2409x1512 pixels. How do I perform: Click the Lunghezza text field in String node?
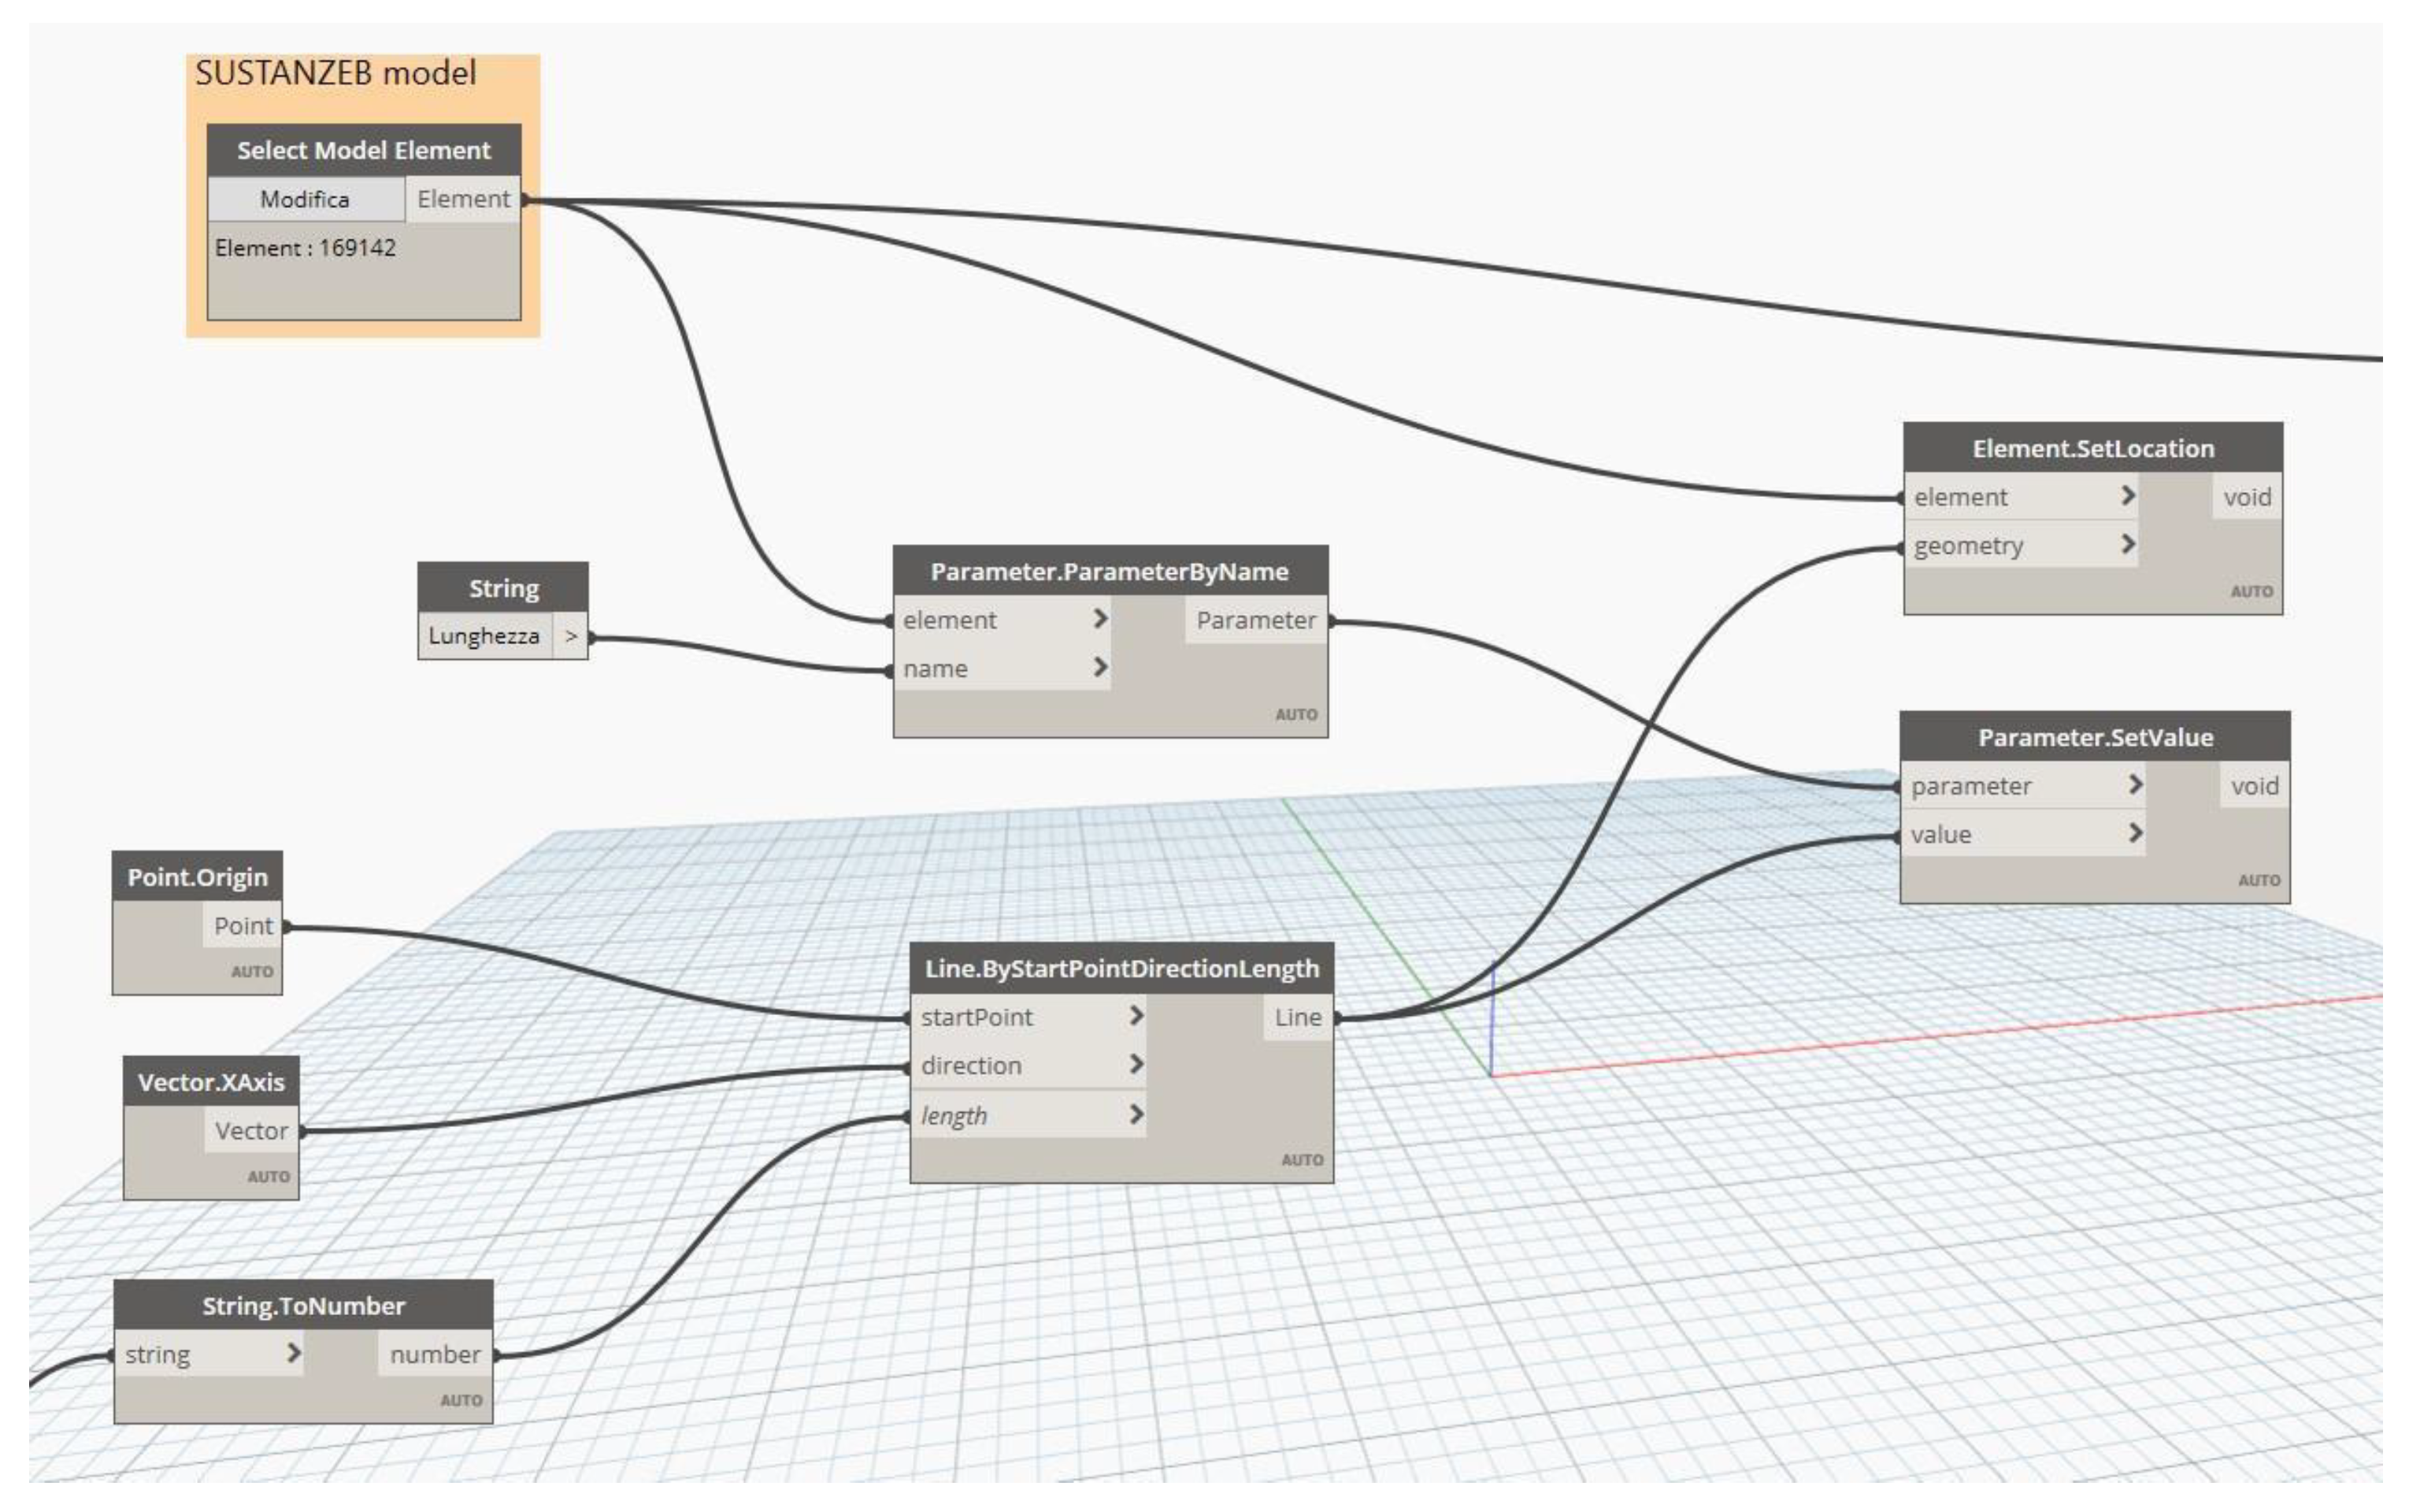(x=484, y=636)
